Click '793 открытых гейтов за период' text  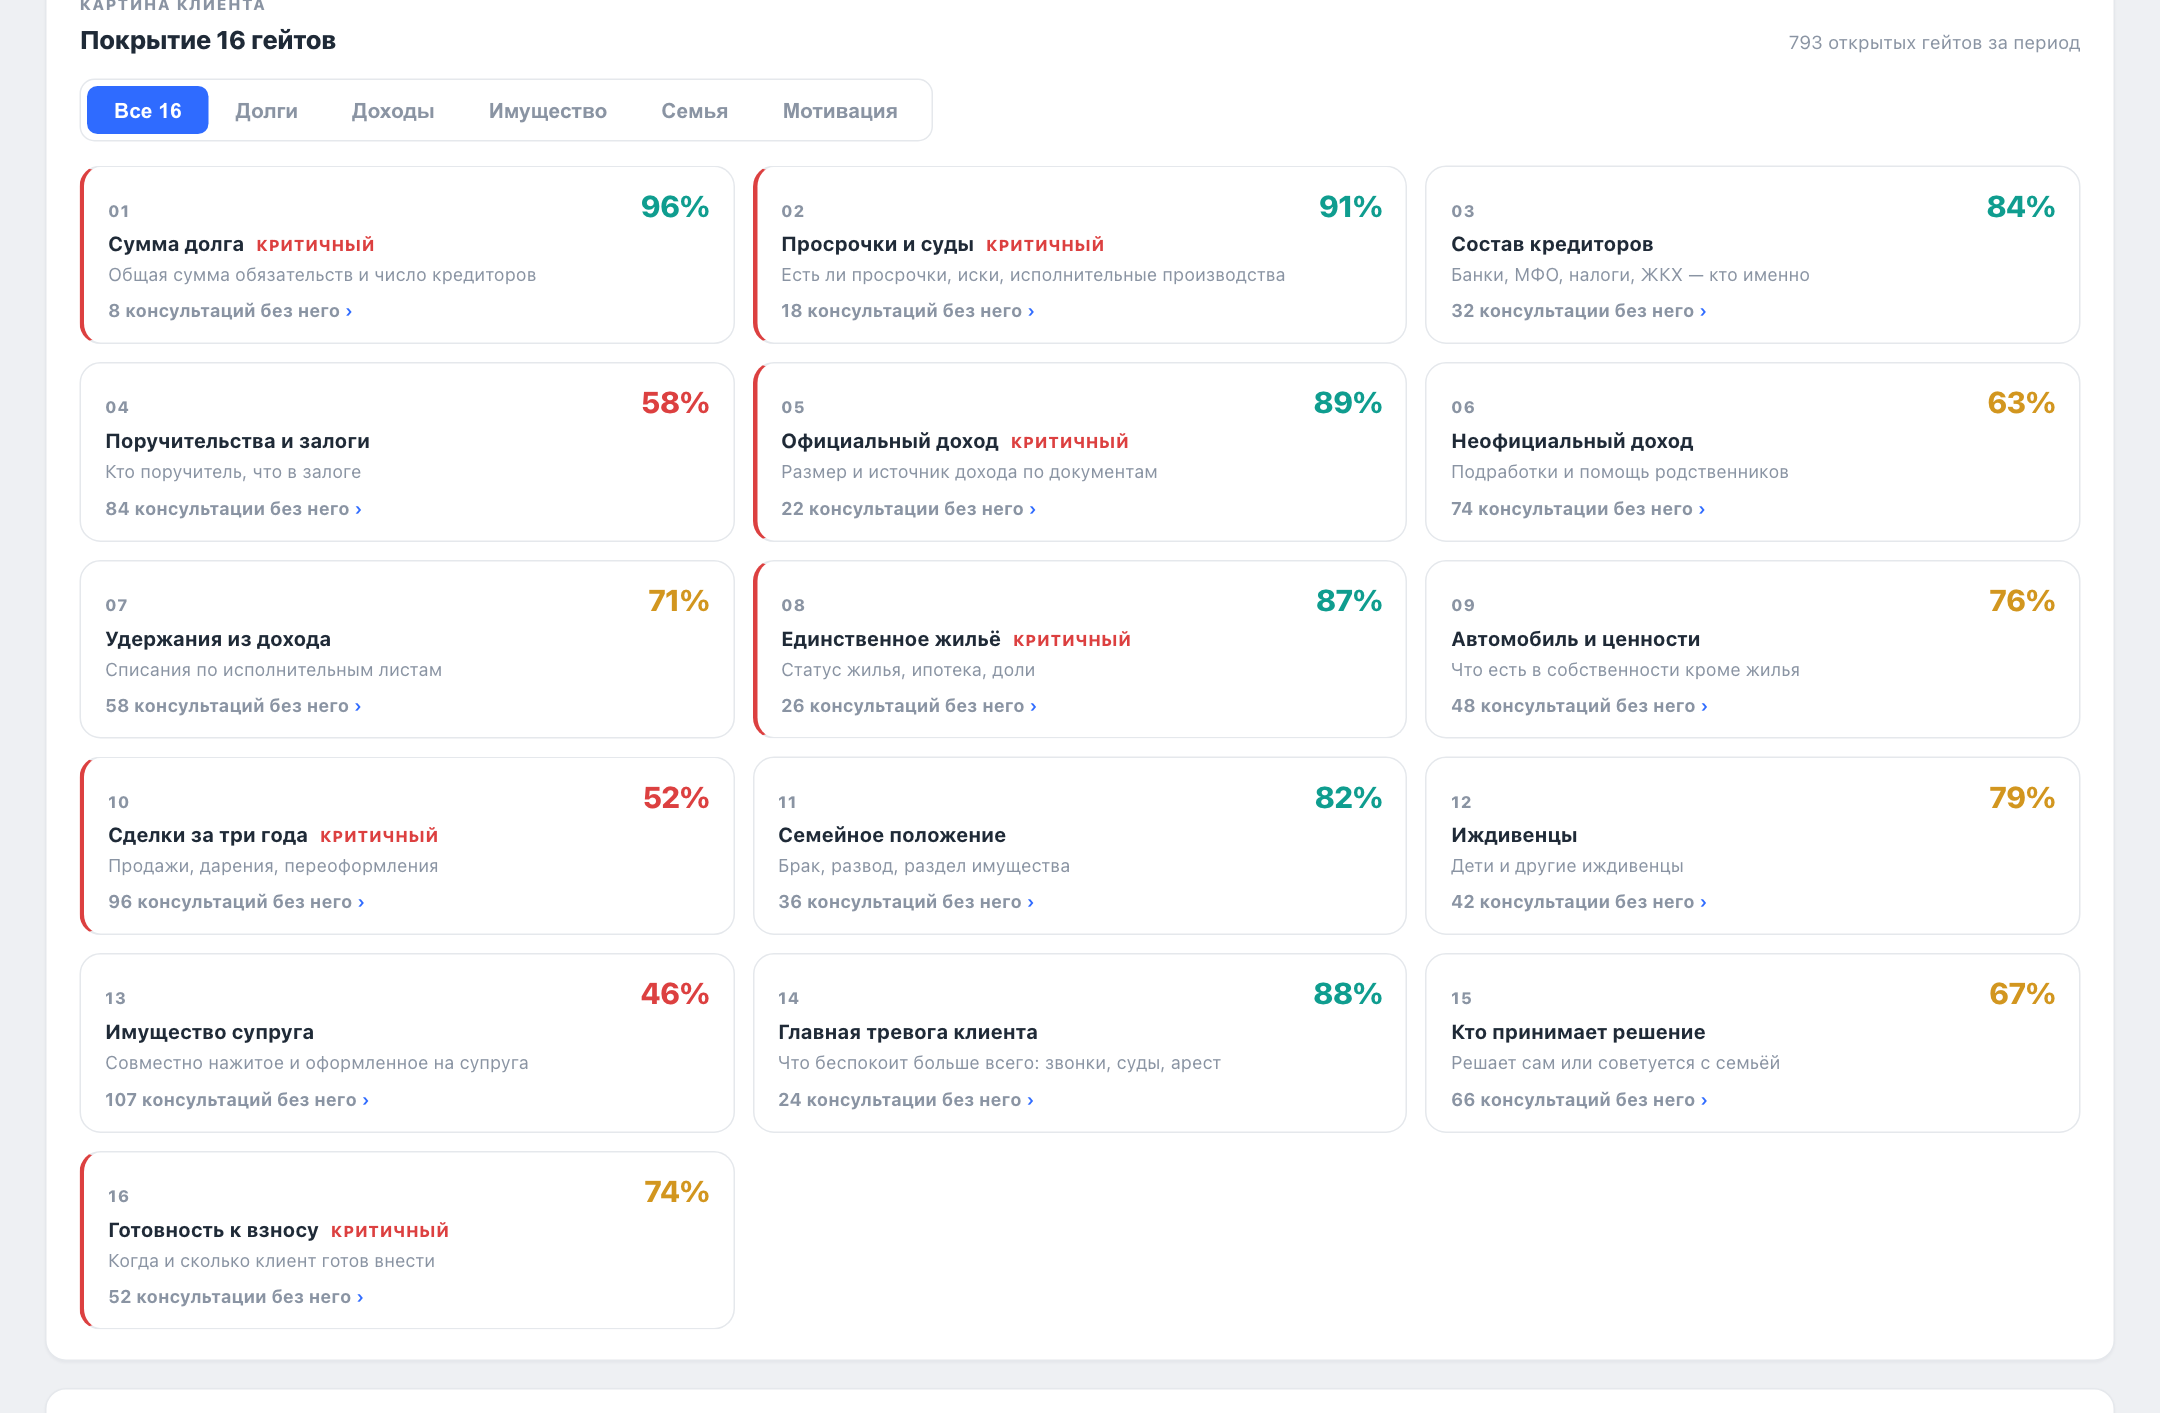[1934, 43]
